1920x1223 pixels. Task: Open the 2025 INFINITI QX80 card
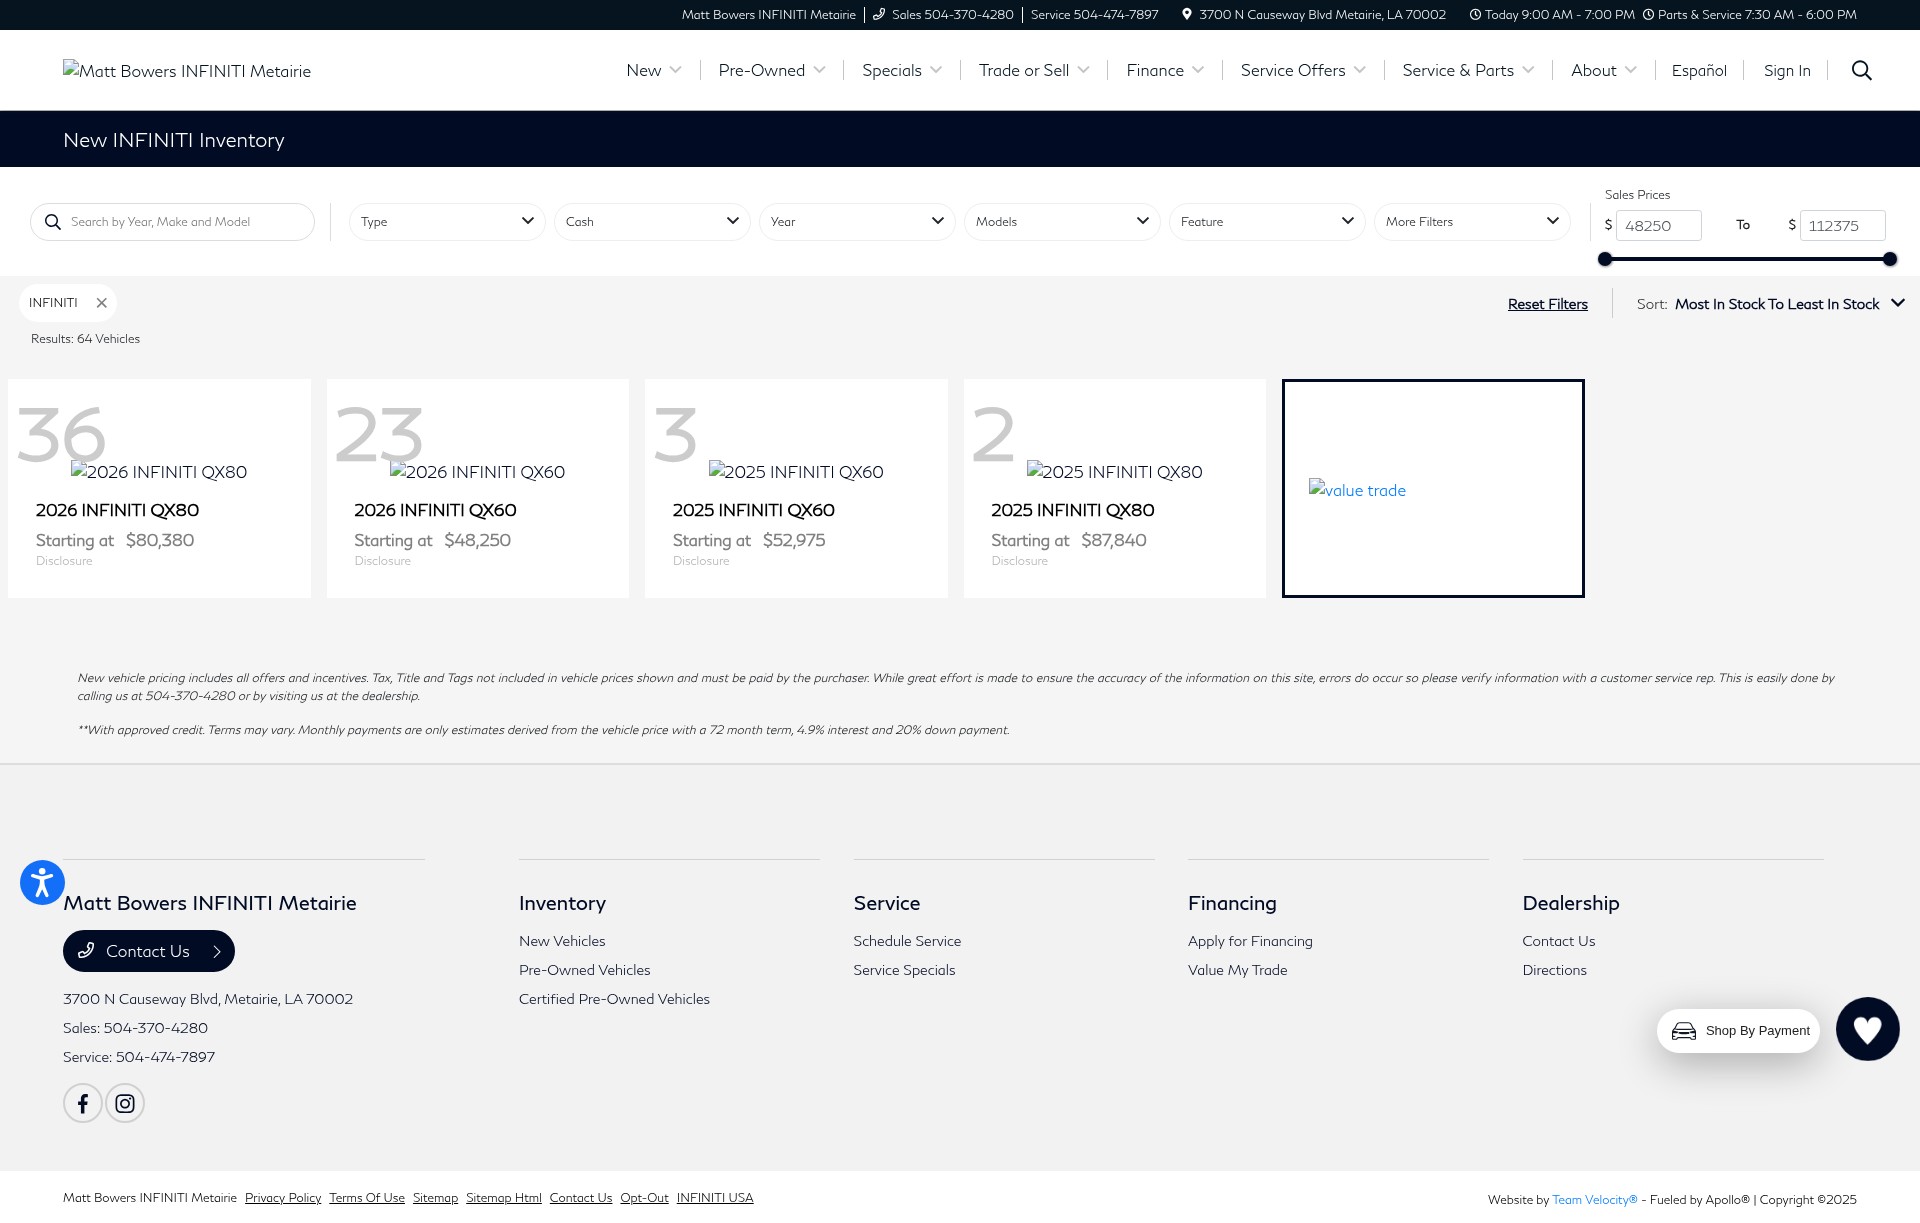coord(1114,488)
